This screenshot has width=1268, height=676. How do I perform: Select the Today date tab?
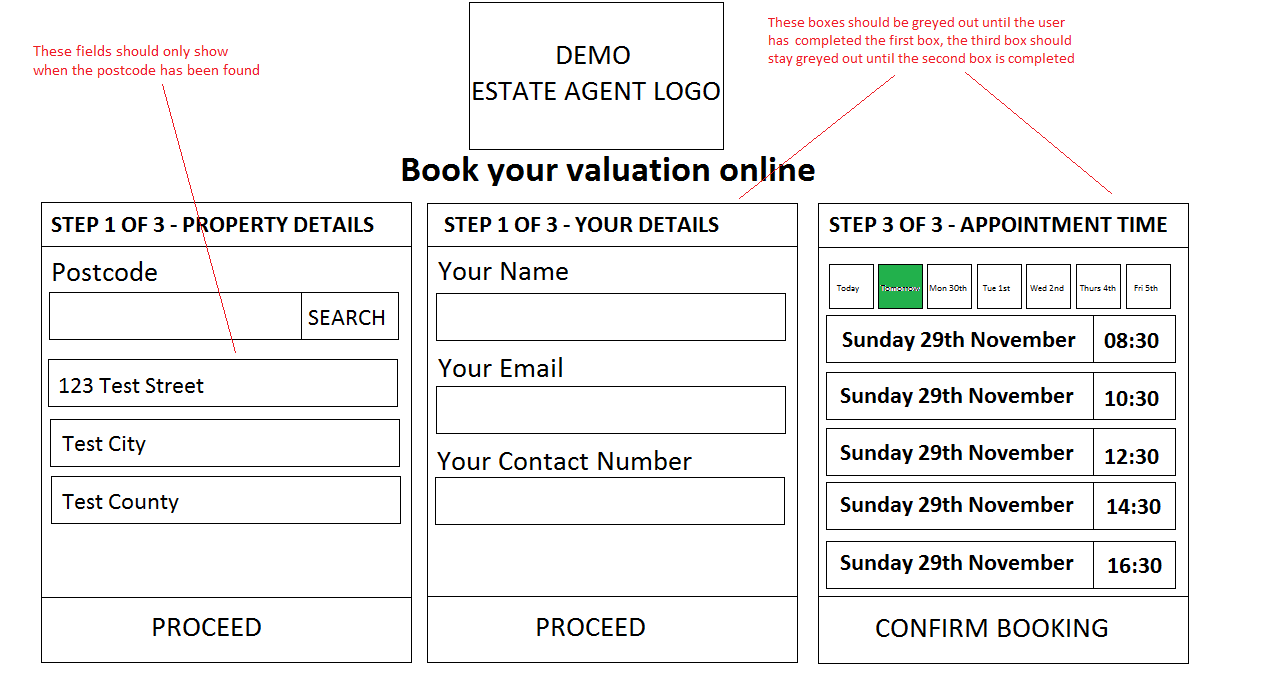(x=850, y=287)
